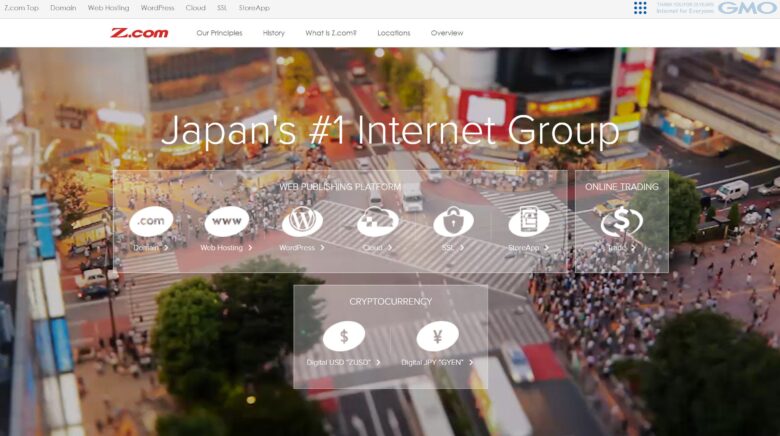Screen dimensions: 780x436
Task: Click the top bar StoreApp link
Action: tap(253, 8)
